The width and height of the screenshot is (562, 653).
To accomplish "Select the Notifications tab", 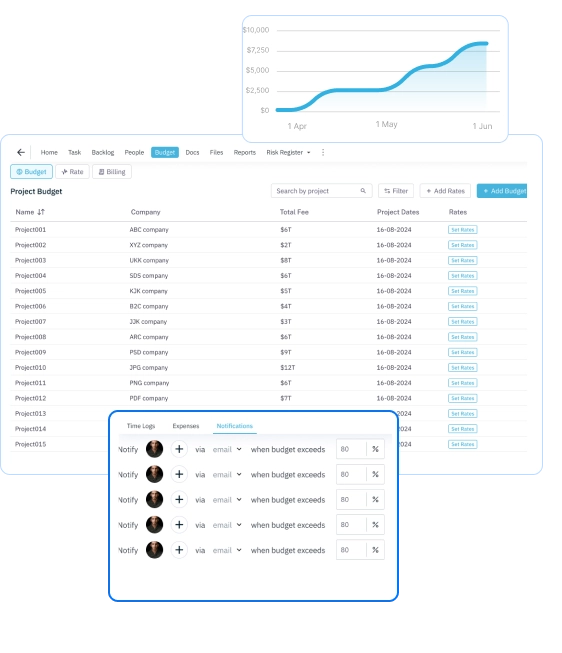I will 235,426.
